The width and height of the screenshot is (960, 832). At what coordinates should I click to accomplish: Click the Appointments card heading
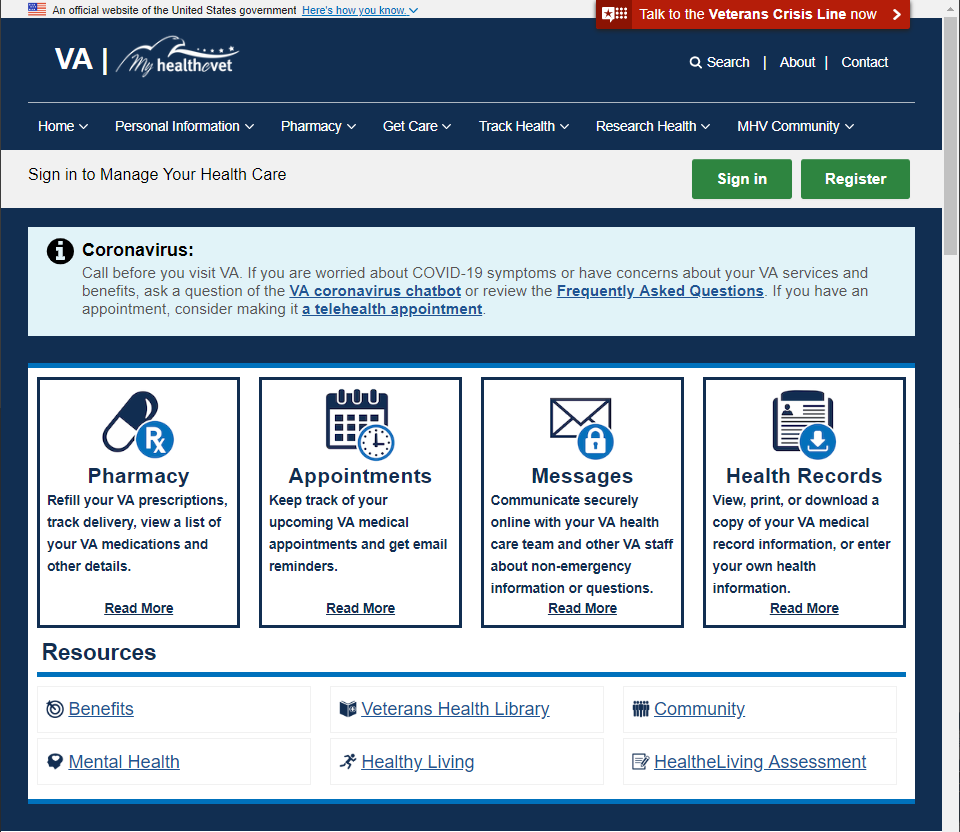pos(360,476)
